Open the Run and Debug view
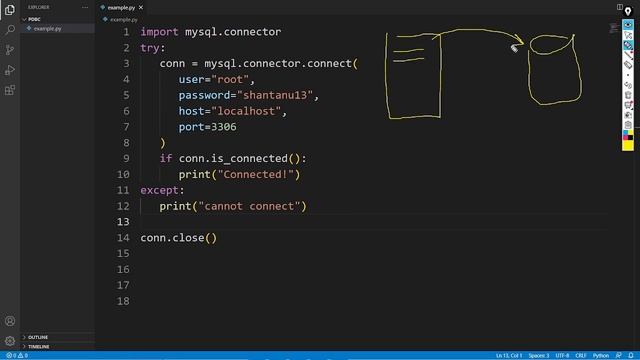640x360 pixels. [x=10, y=70]
